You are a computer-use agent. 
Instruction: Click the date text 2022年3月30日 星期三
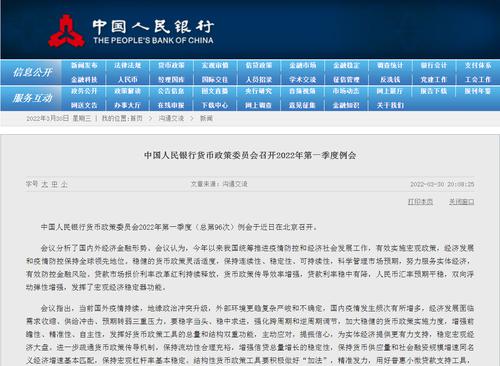pyautogui.click(x=59, y=118)
